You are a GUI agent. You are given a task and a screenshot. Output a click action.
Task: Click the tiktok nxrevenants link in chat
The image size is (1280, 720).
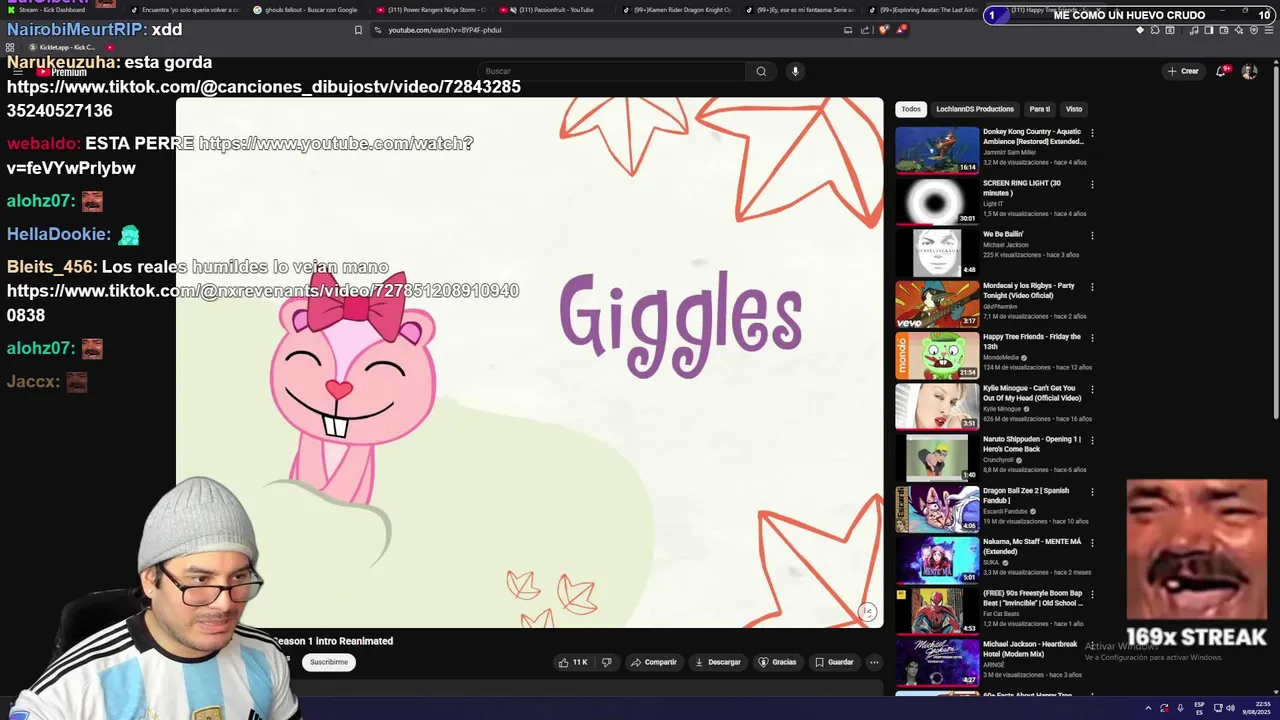click(263, 303)
